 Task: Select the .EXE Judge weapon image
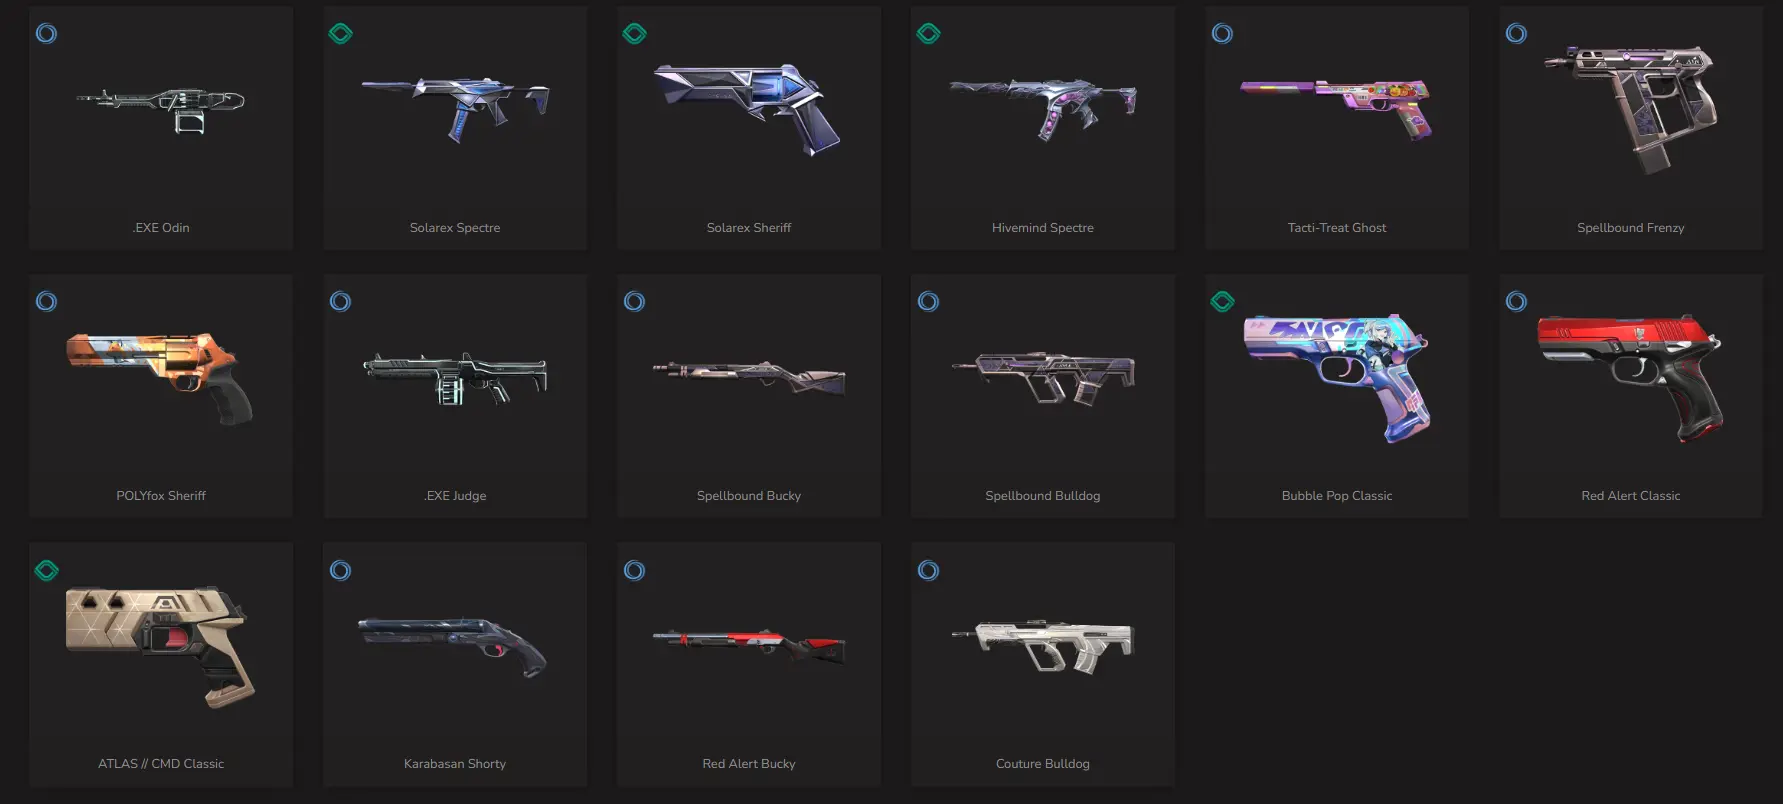[x=455, y=378]
